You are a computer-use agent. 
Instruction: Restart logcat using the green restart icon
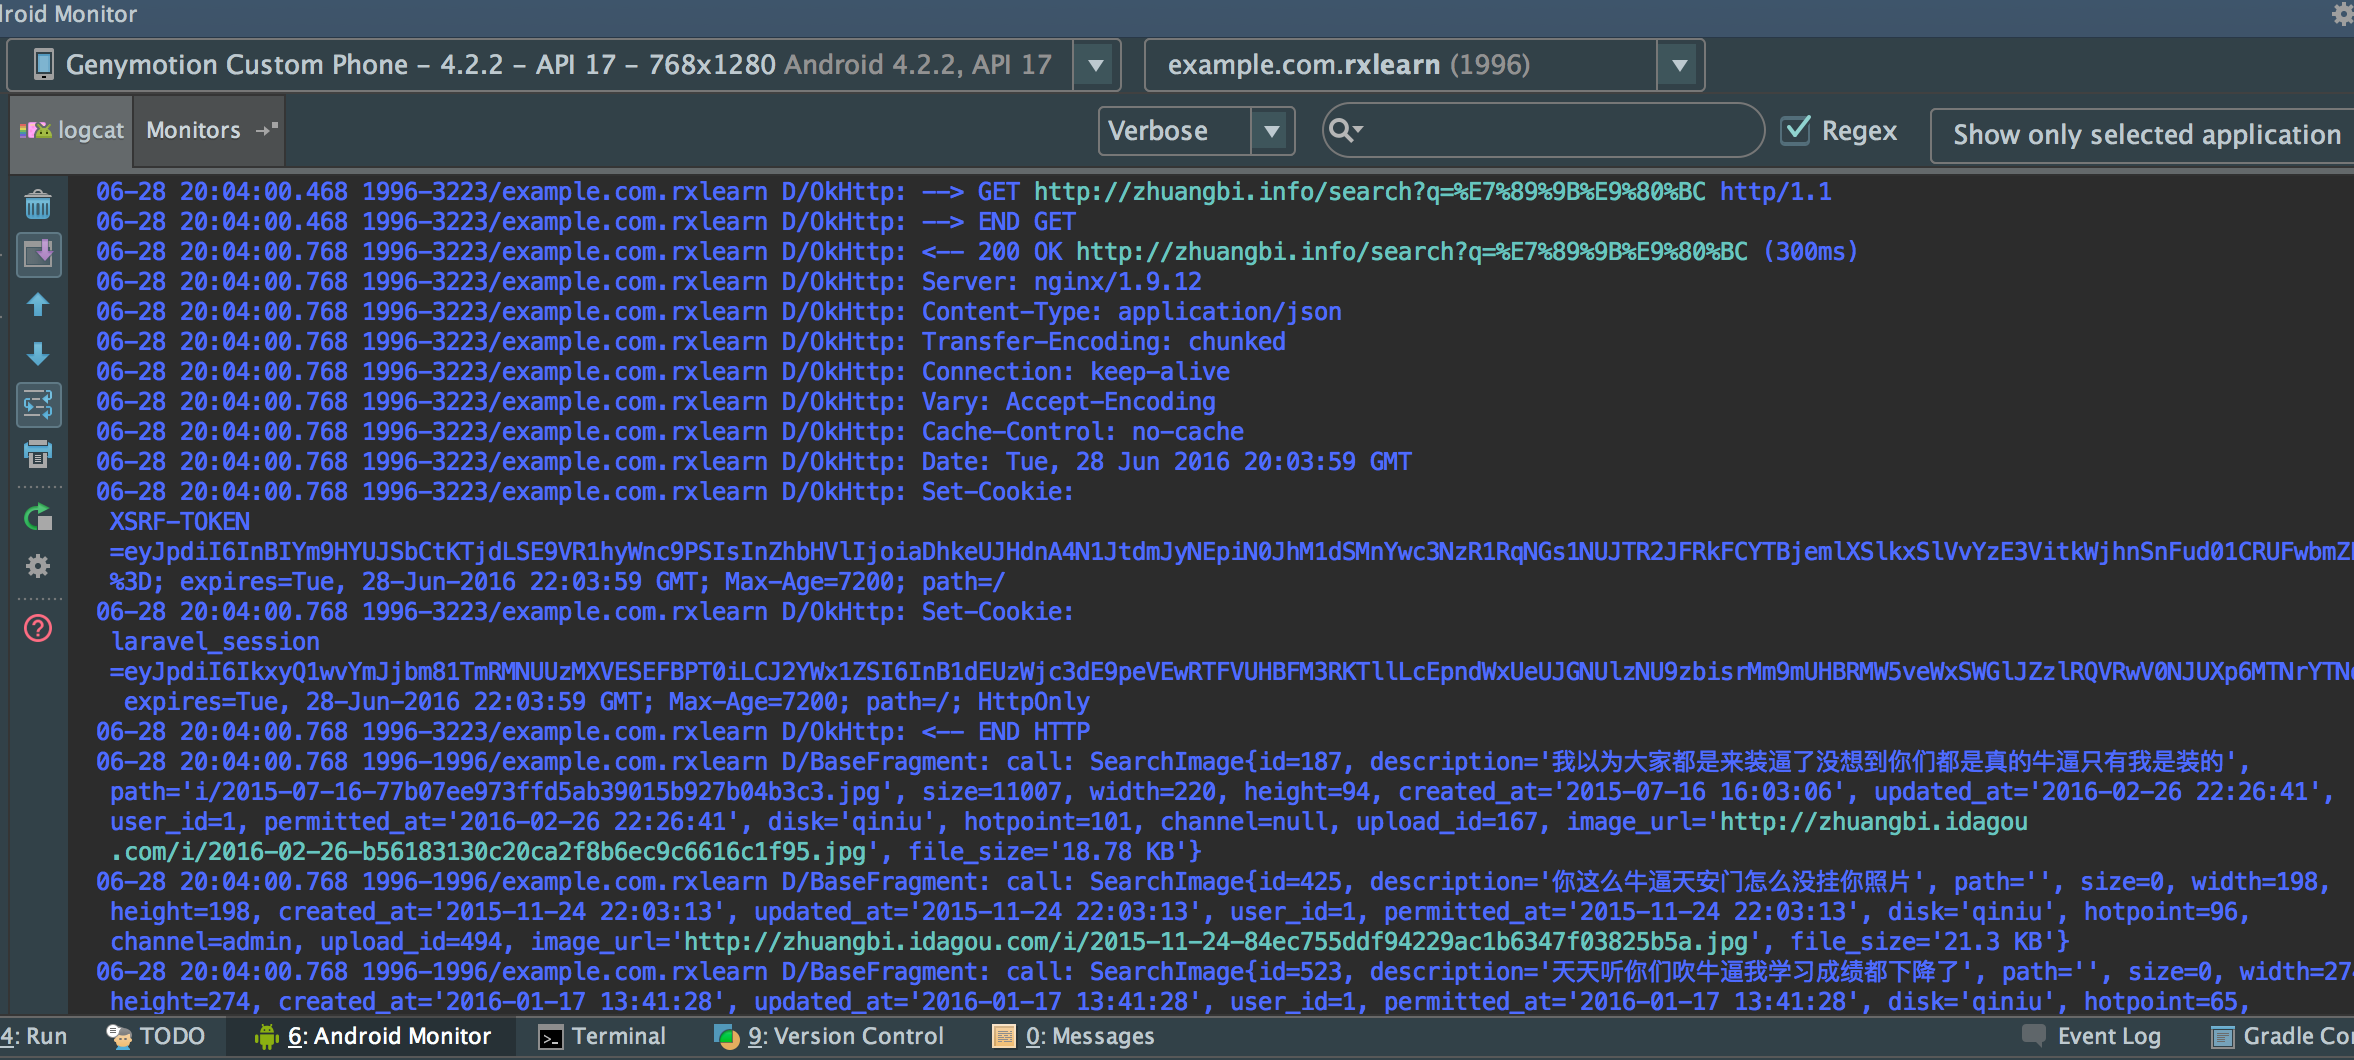coord(38,518)
